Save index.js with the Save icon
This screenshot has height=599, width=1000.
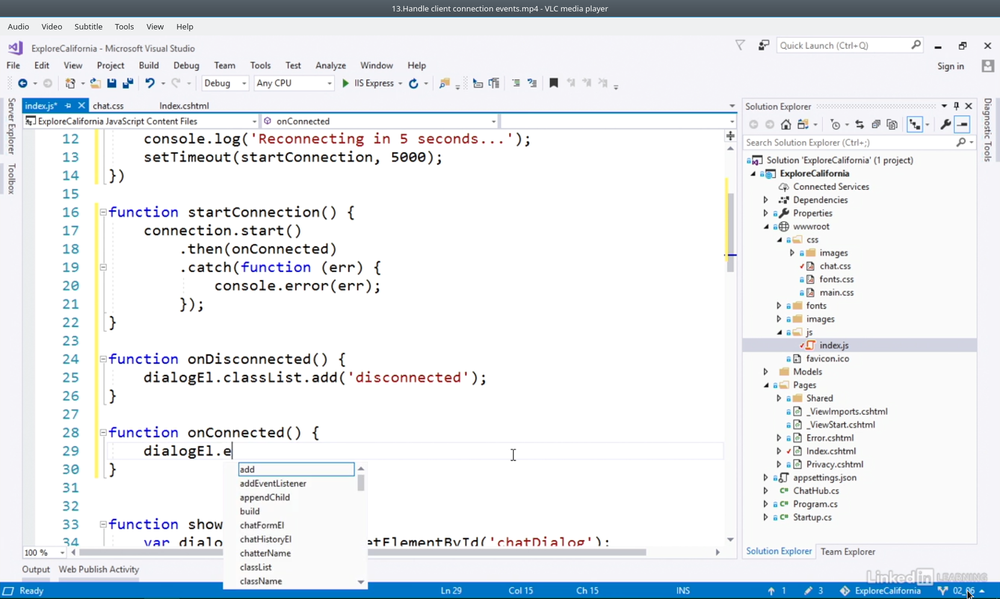112,84
